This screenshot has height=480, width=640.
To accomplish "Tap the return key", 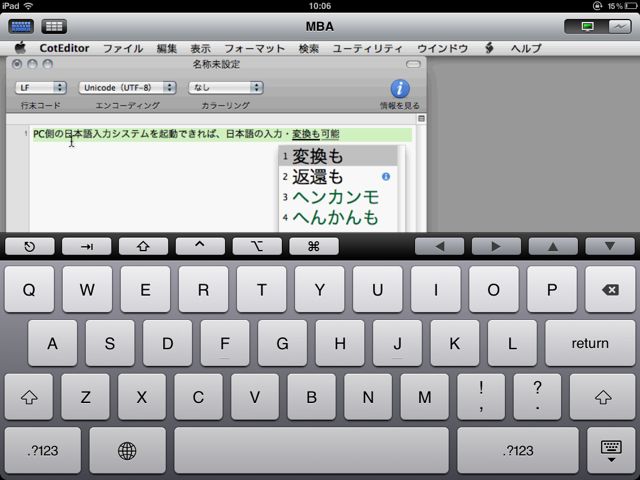I will [x=590, y=343].
